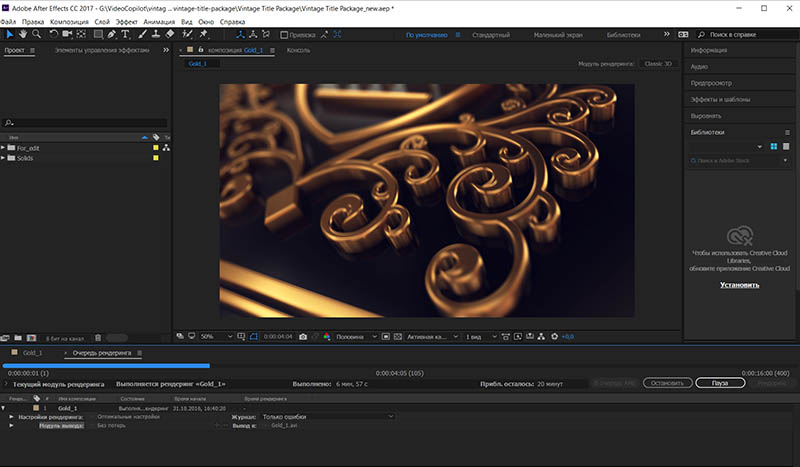Open the Classic 3D renderer button
The height and width of the screenshot is (467, 800).
(658, 64)
